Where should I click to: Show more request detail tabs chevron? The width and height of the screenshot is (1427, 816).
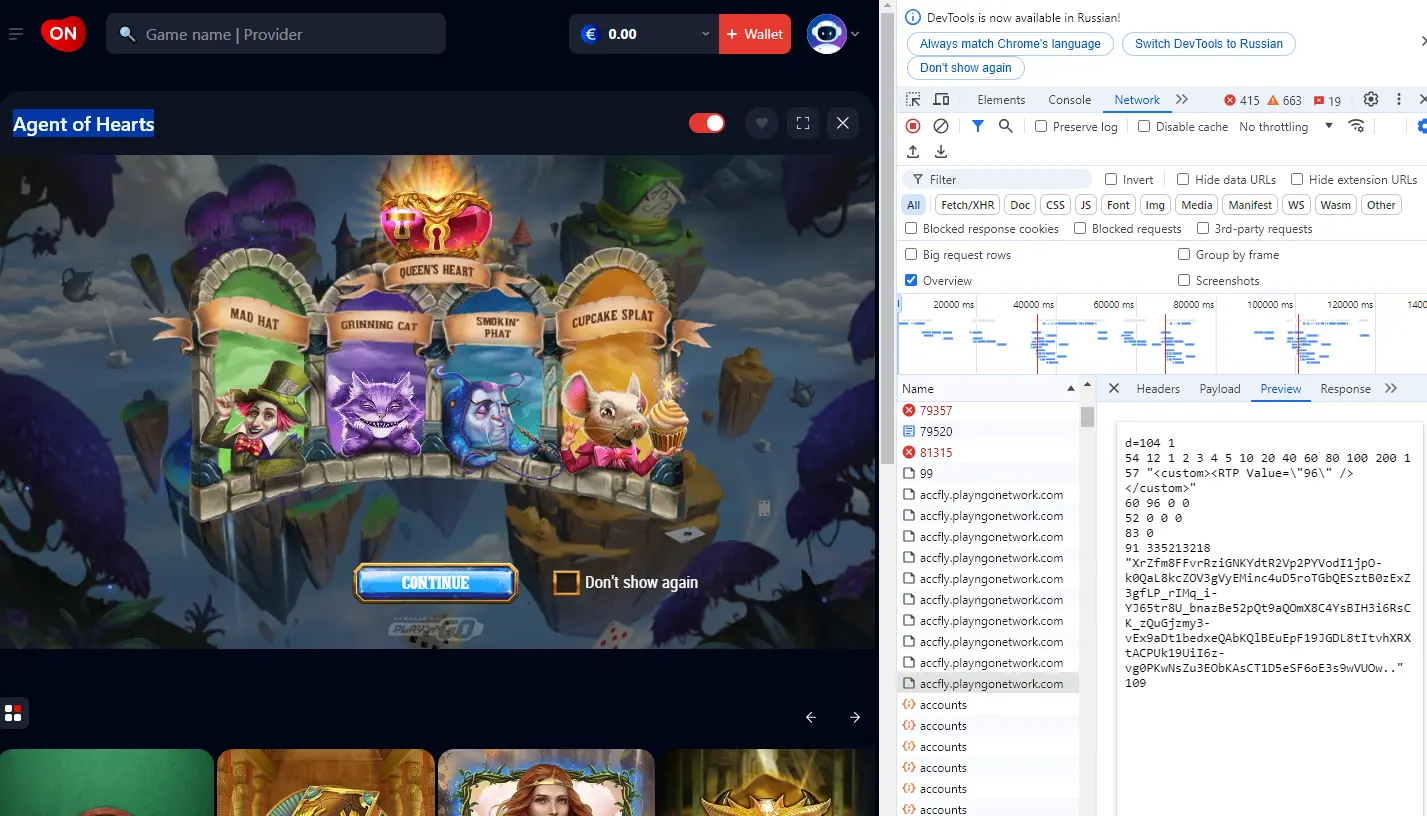[x=1390, y=388]
